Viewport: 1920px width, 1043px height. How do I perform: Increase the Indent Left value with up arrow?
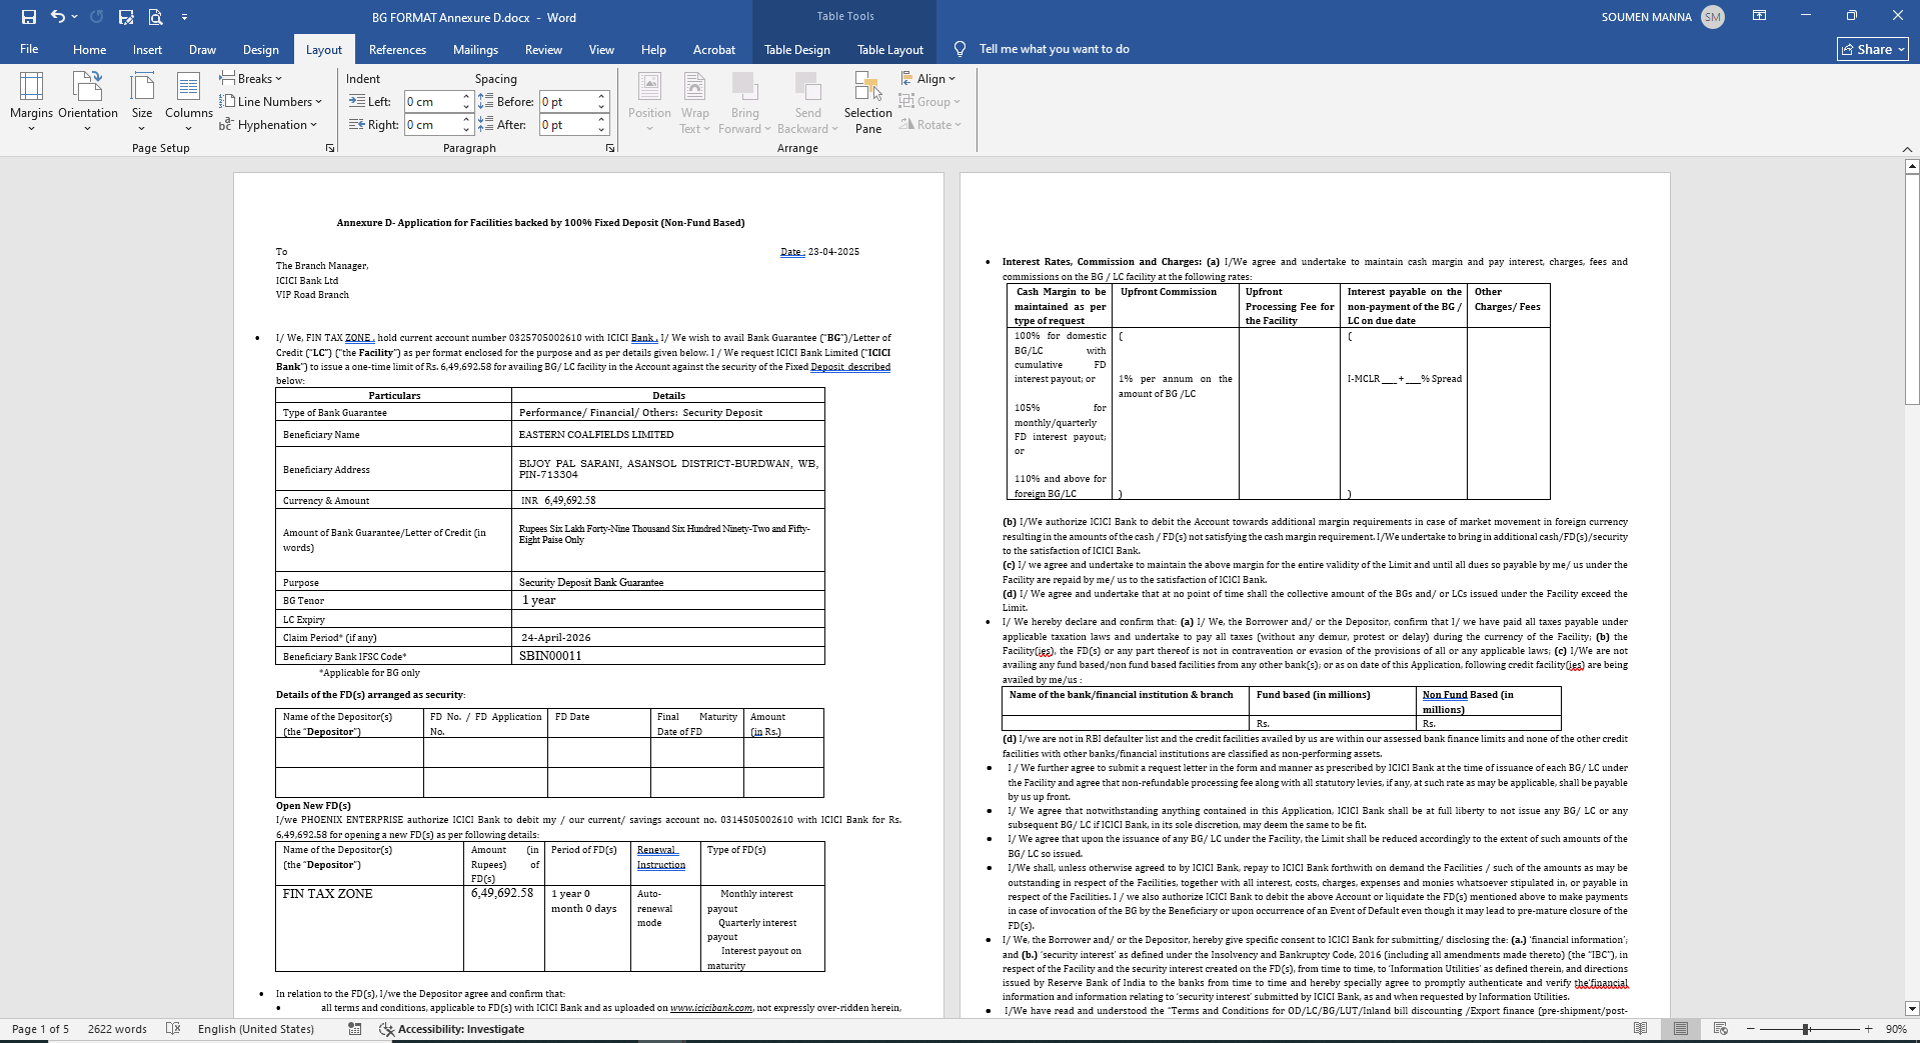tap(466, 97)
